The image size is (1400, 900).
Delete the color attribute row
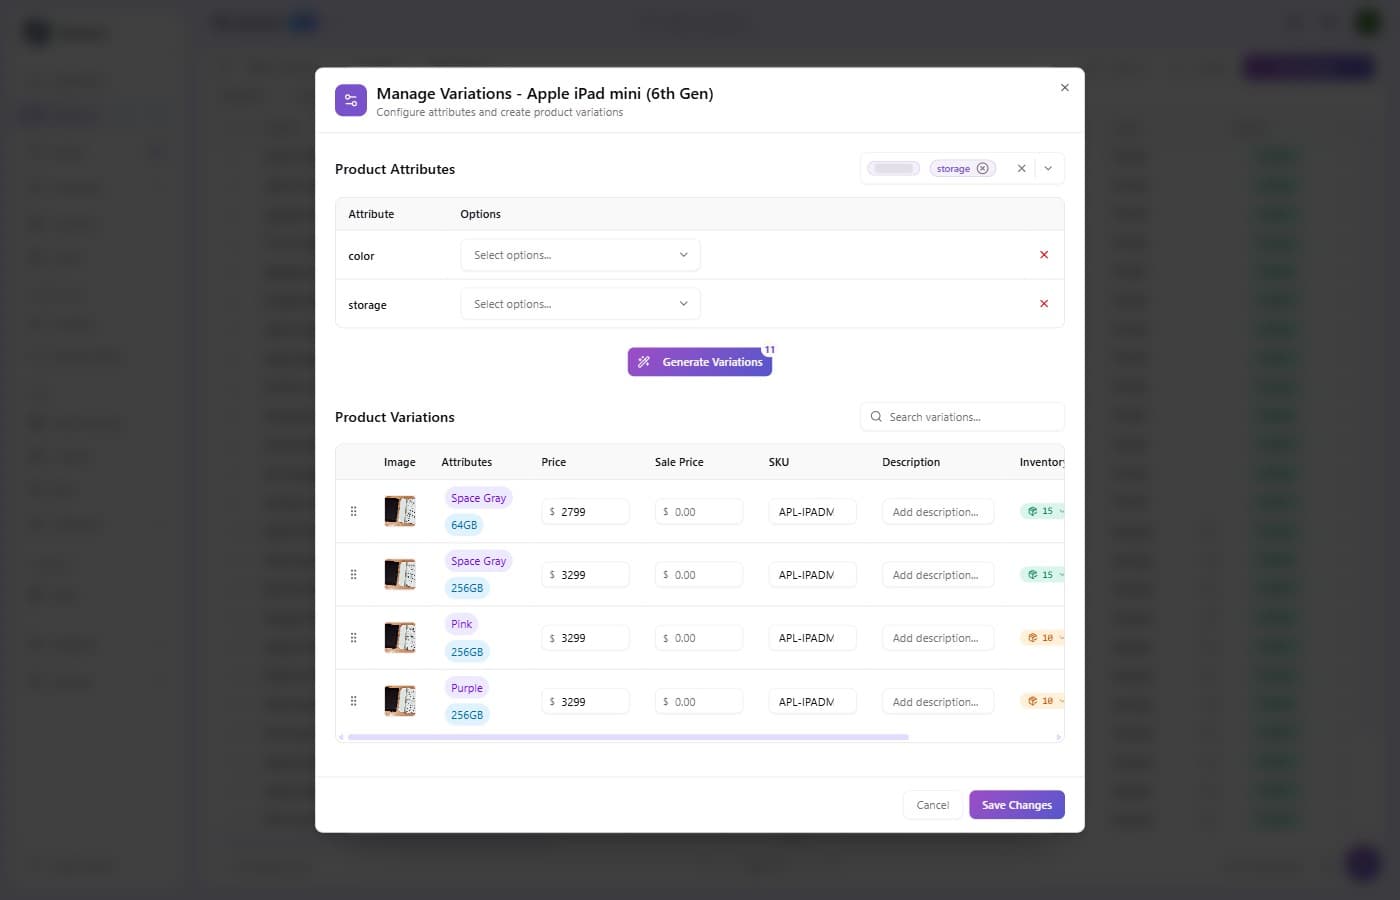point(1044,255)
